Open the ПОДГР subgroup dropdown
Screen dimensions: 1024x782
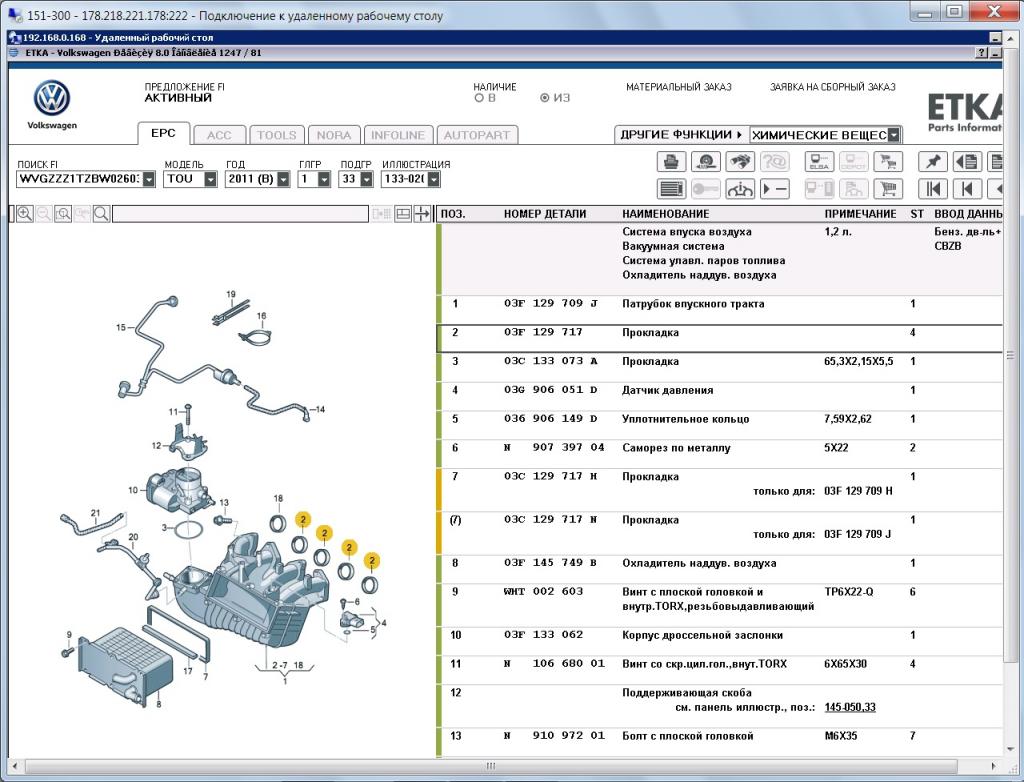(x=366, y=179)
